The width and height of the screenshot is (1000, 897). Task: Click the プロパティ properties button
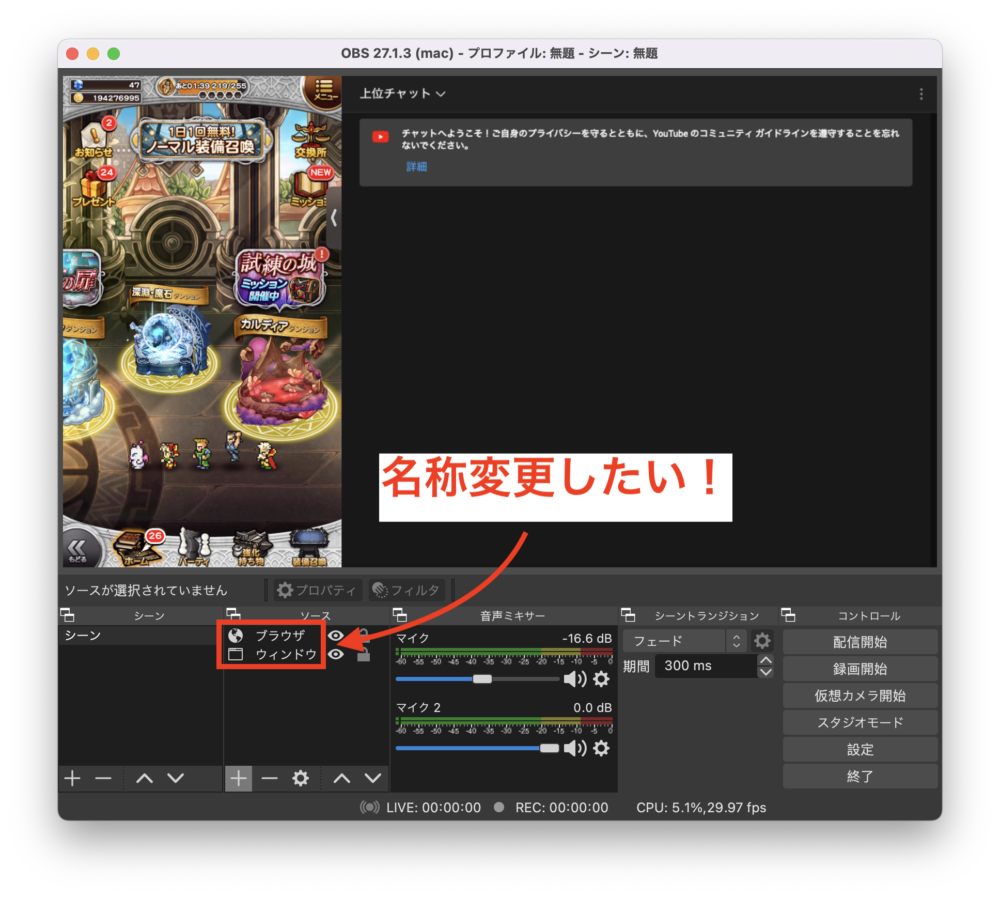coord(317,590)
